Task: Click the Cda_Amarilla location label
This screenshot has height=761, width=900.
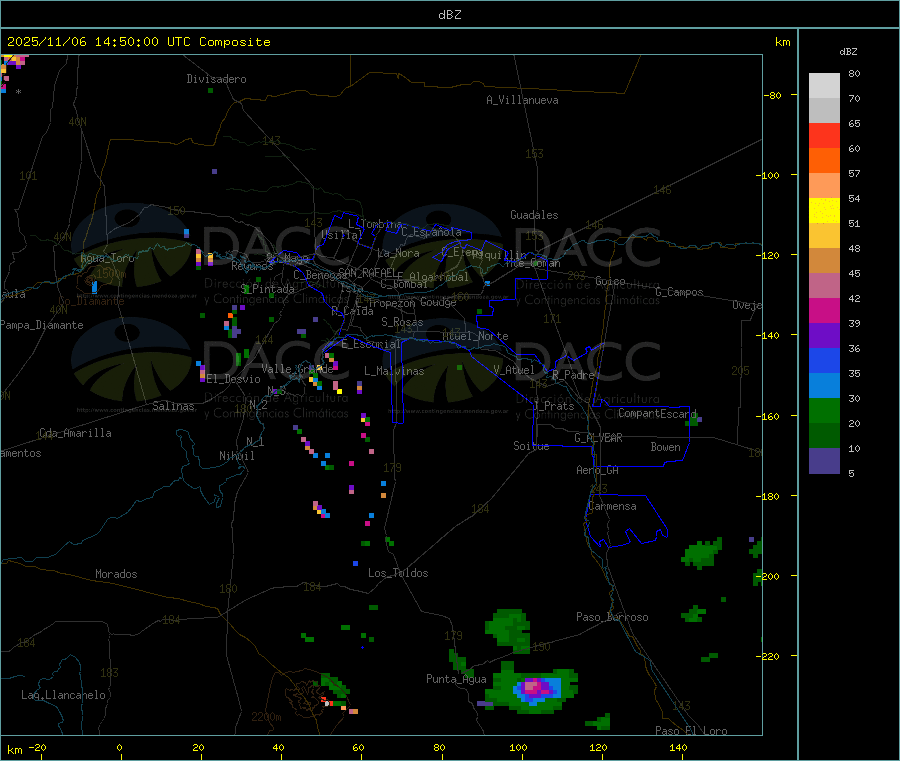Action: click(x=75, y=433)
